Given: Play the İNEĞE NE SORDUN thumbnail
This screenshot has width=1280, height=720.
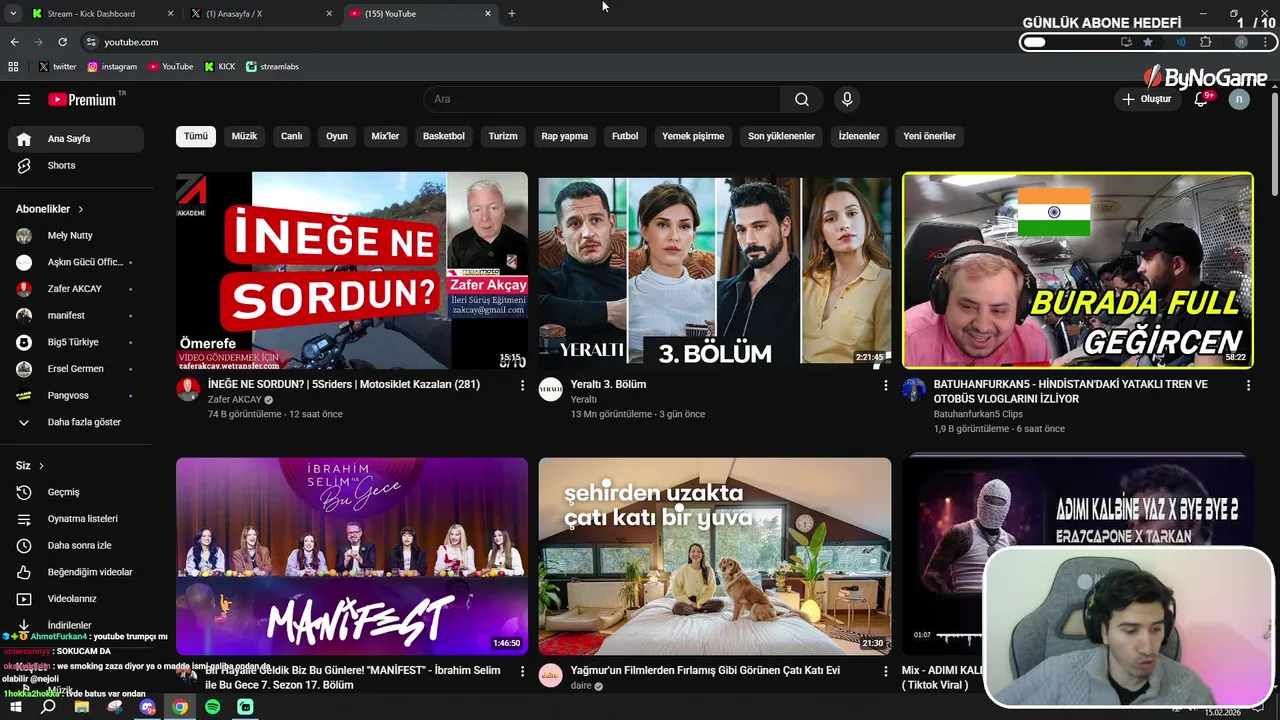Looking at the screenshot, I should (x=352, y=270).
